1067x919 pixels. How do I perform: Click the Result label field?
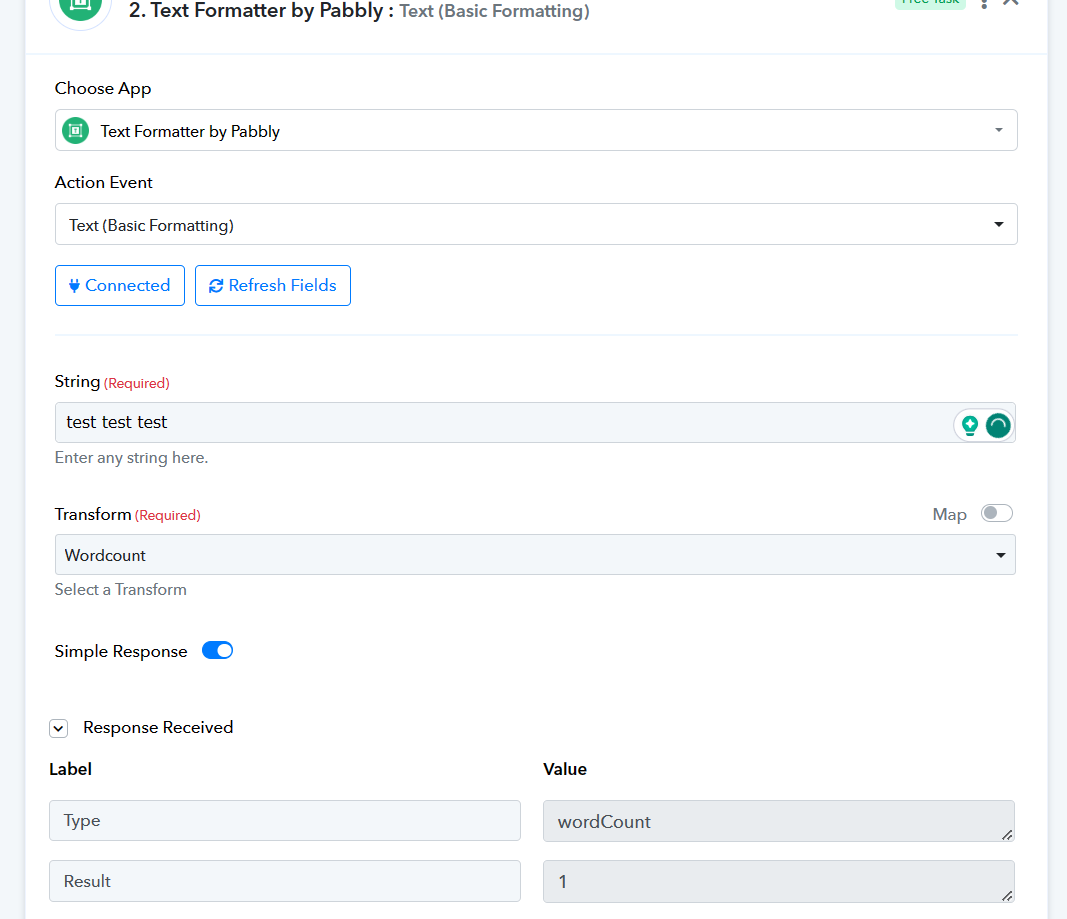point(285,881)
